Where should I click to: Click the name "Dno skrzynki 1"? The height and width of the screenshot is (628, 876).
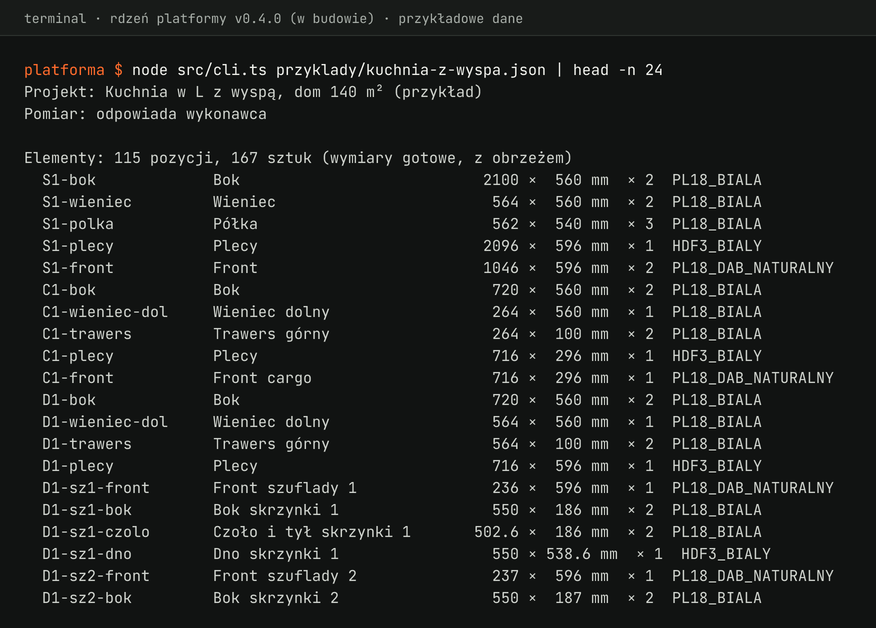click(275, 554)
